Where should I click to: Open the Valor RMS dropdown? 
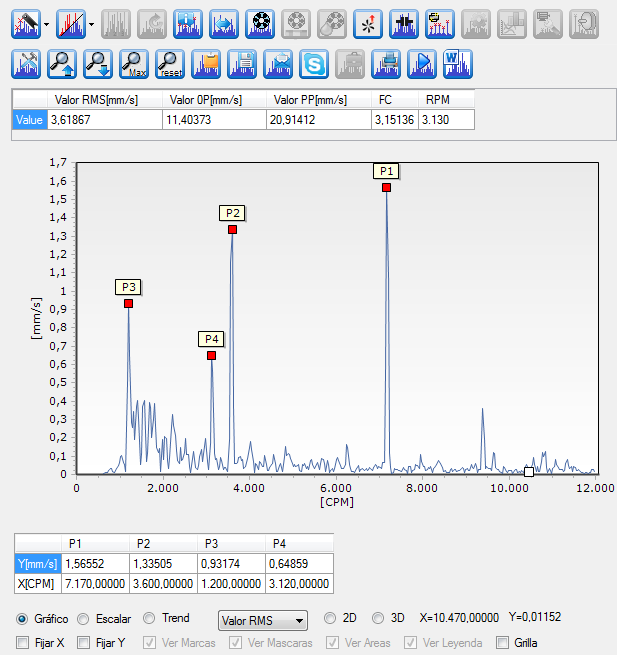(x=263, y=620)
